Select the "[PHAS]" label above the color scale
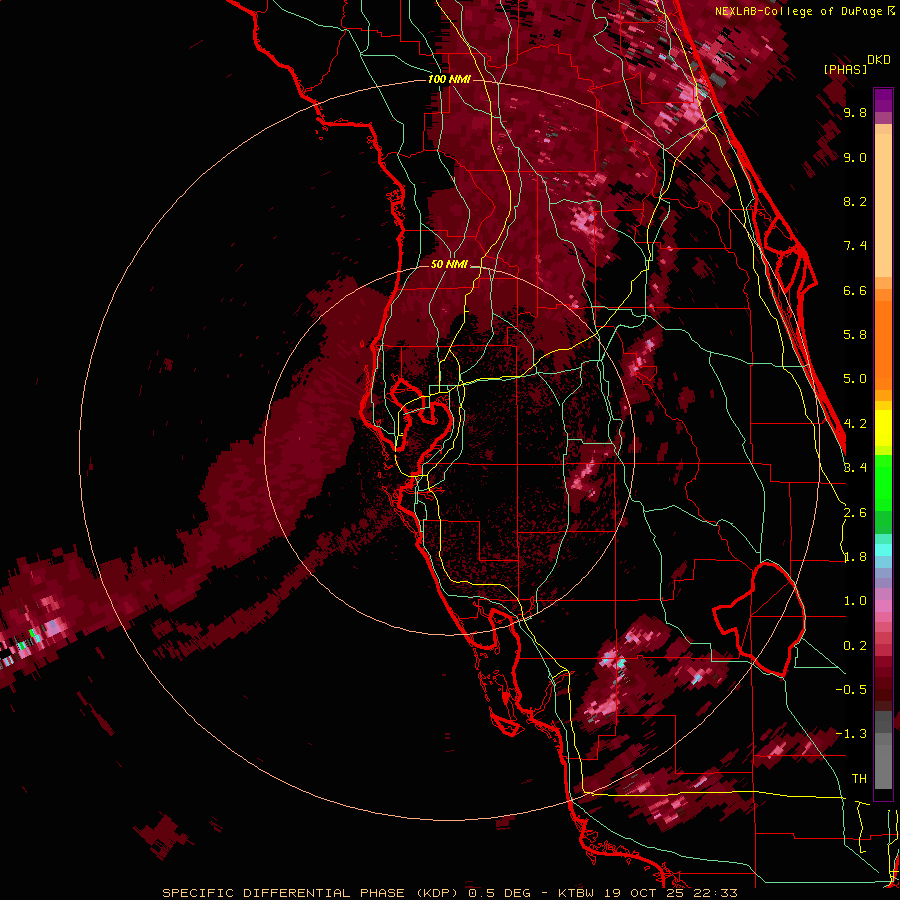 [845, 69]
